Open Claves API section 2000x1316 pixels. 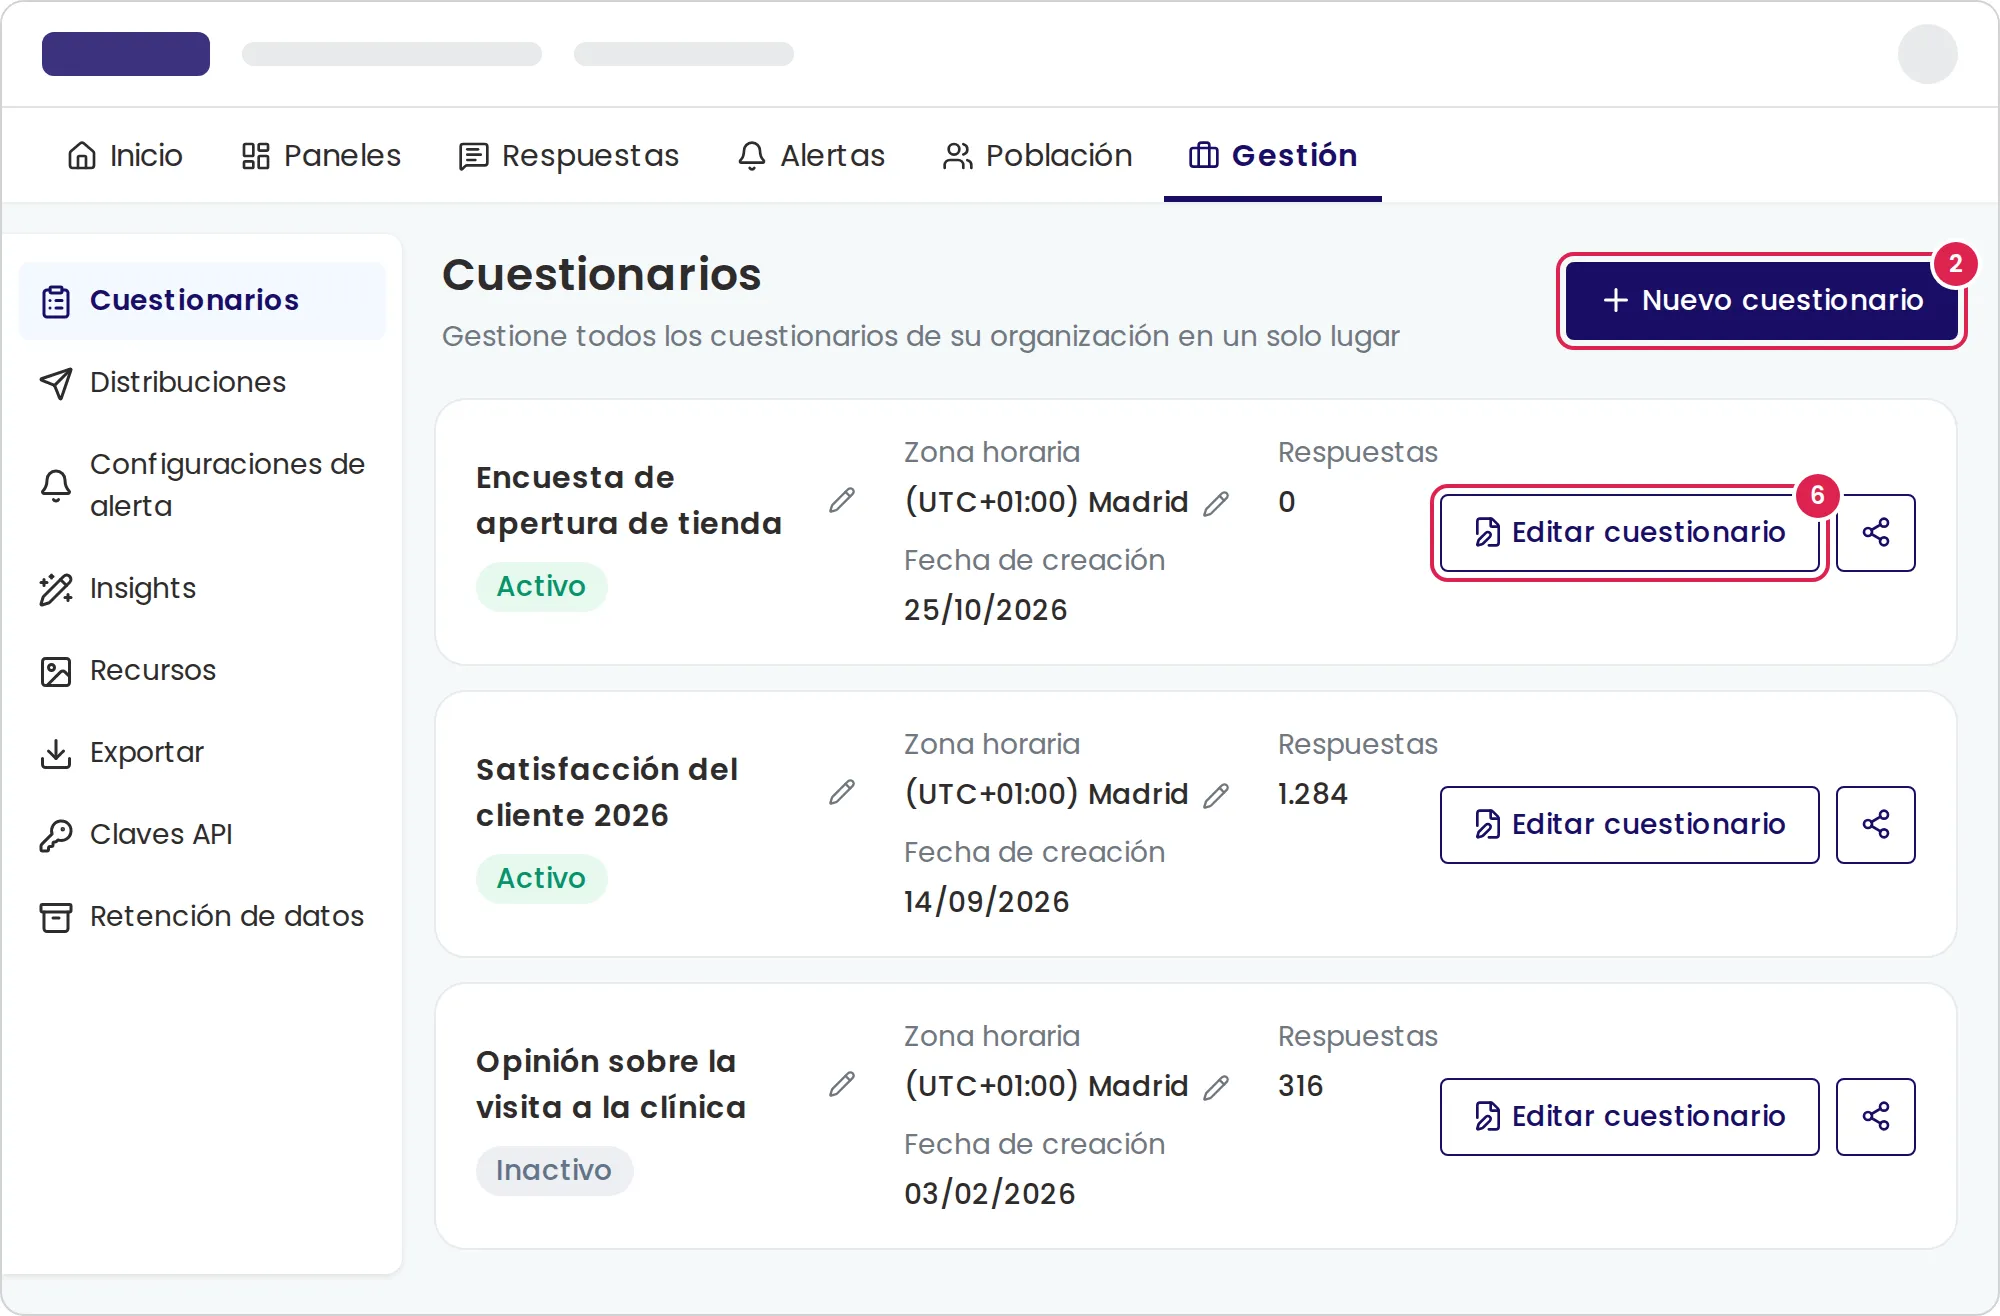pos(202,834)
